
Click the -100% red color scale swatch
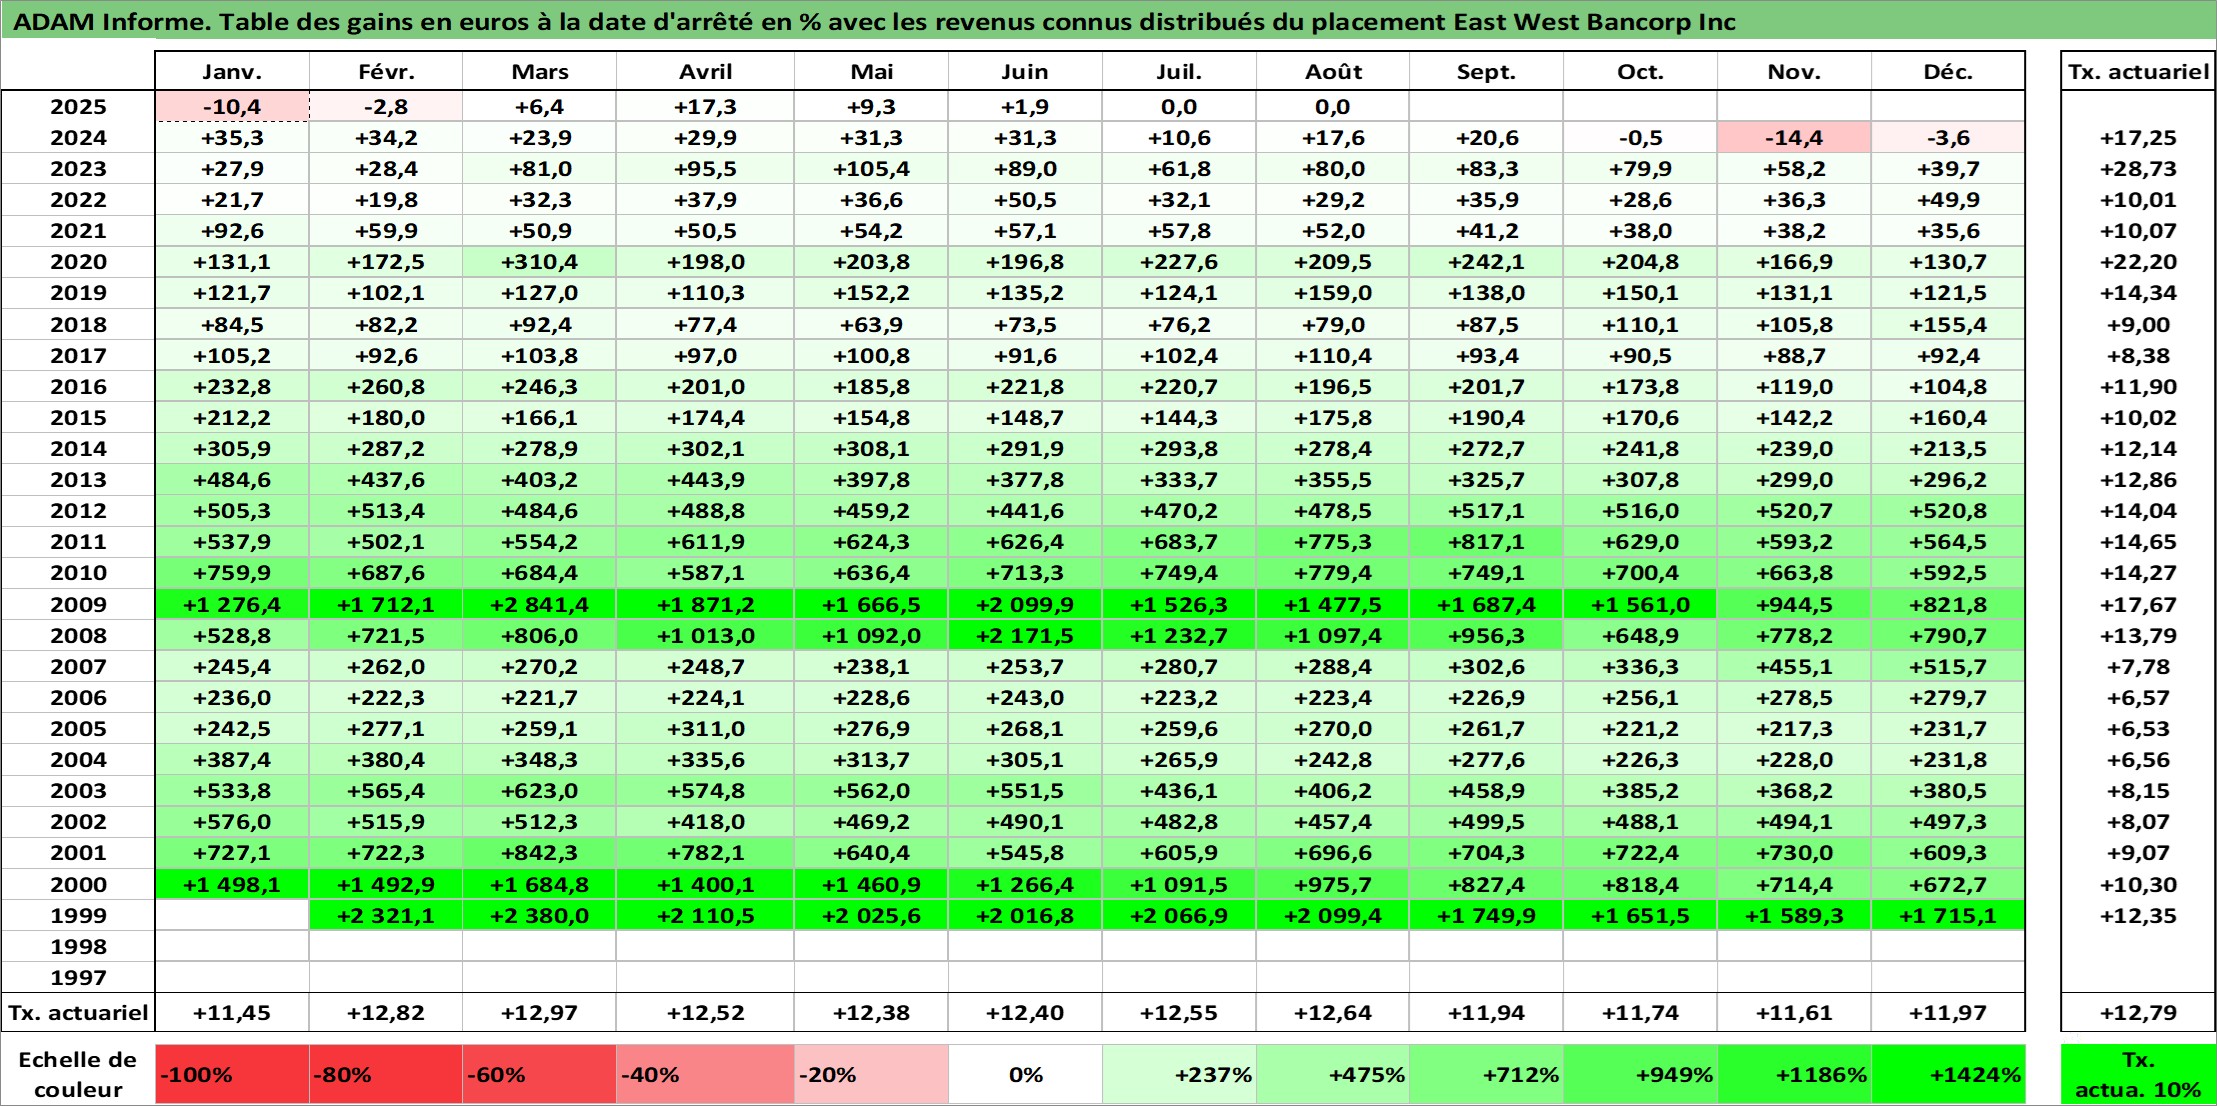(x=232, y=1075)
